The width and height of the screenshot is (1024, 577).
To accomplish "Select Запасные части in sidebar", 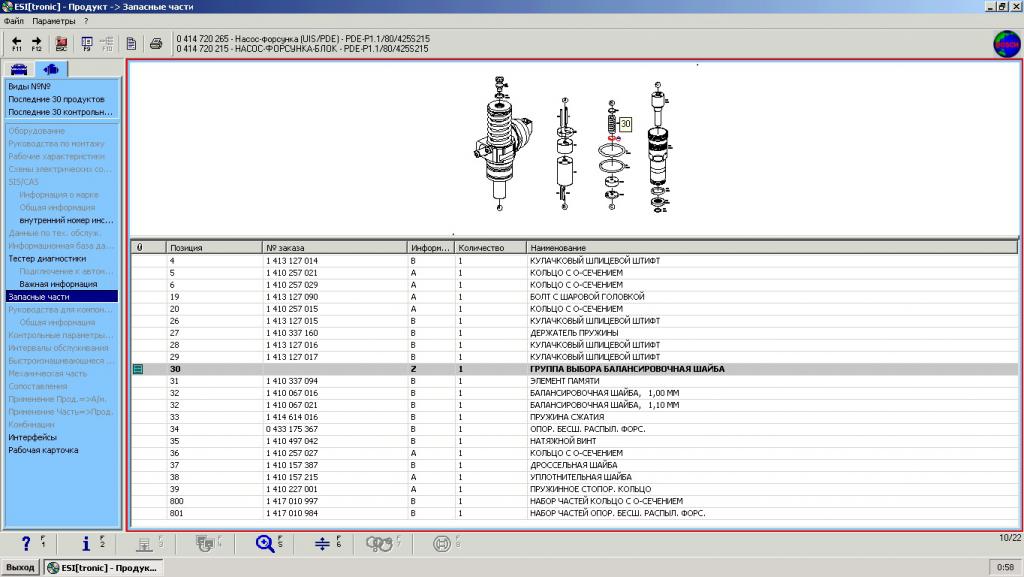I will click(62, 297).
